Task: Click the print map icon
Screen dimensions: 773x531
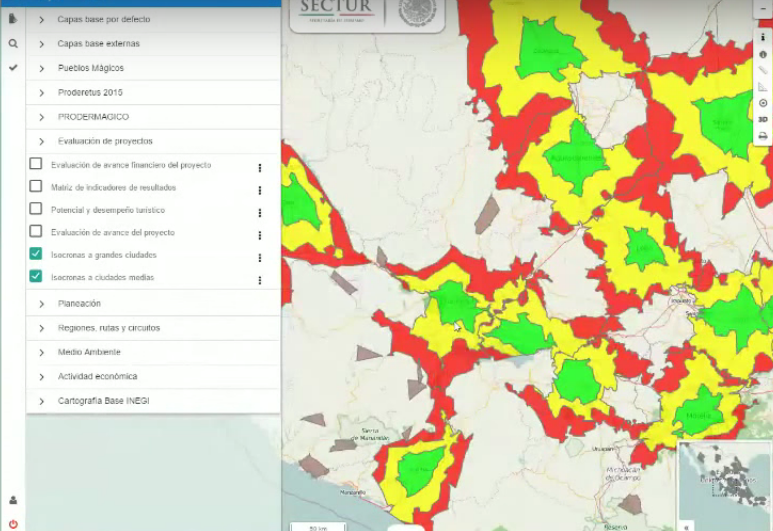Action: [763, 135]
